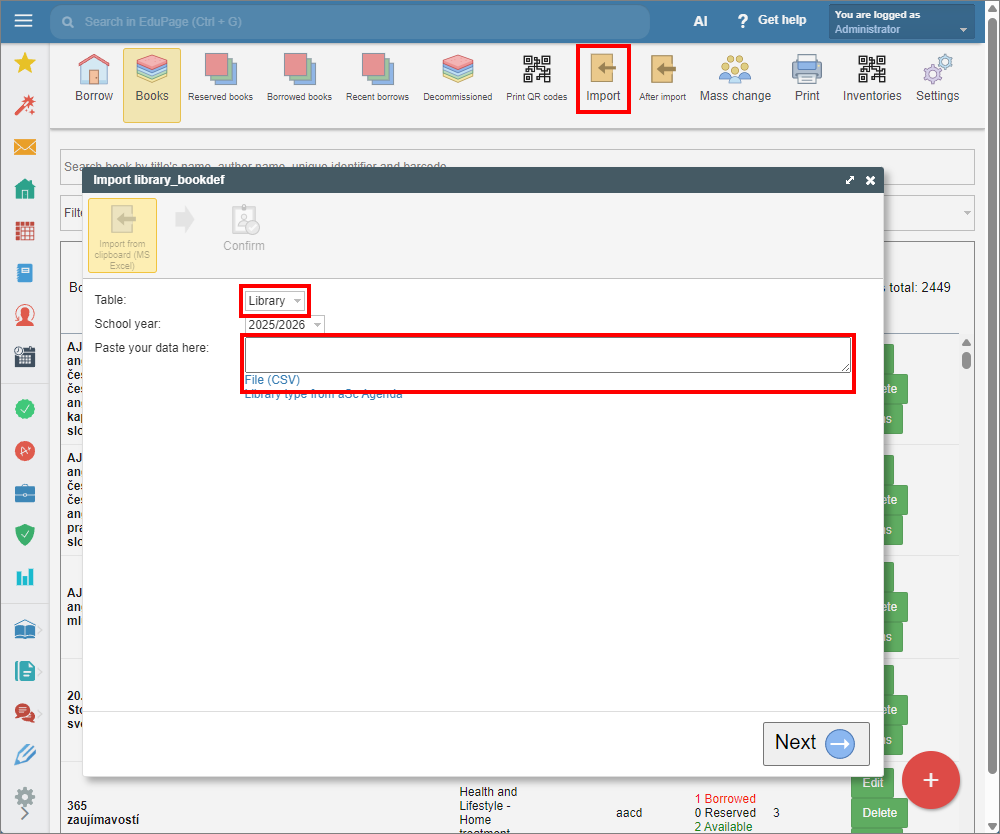Screen dimensions: 1000x834
Task: Expand the Table dropdown set to Library
Action: [x=275, y=300]
